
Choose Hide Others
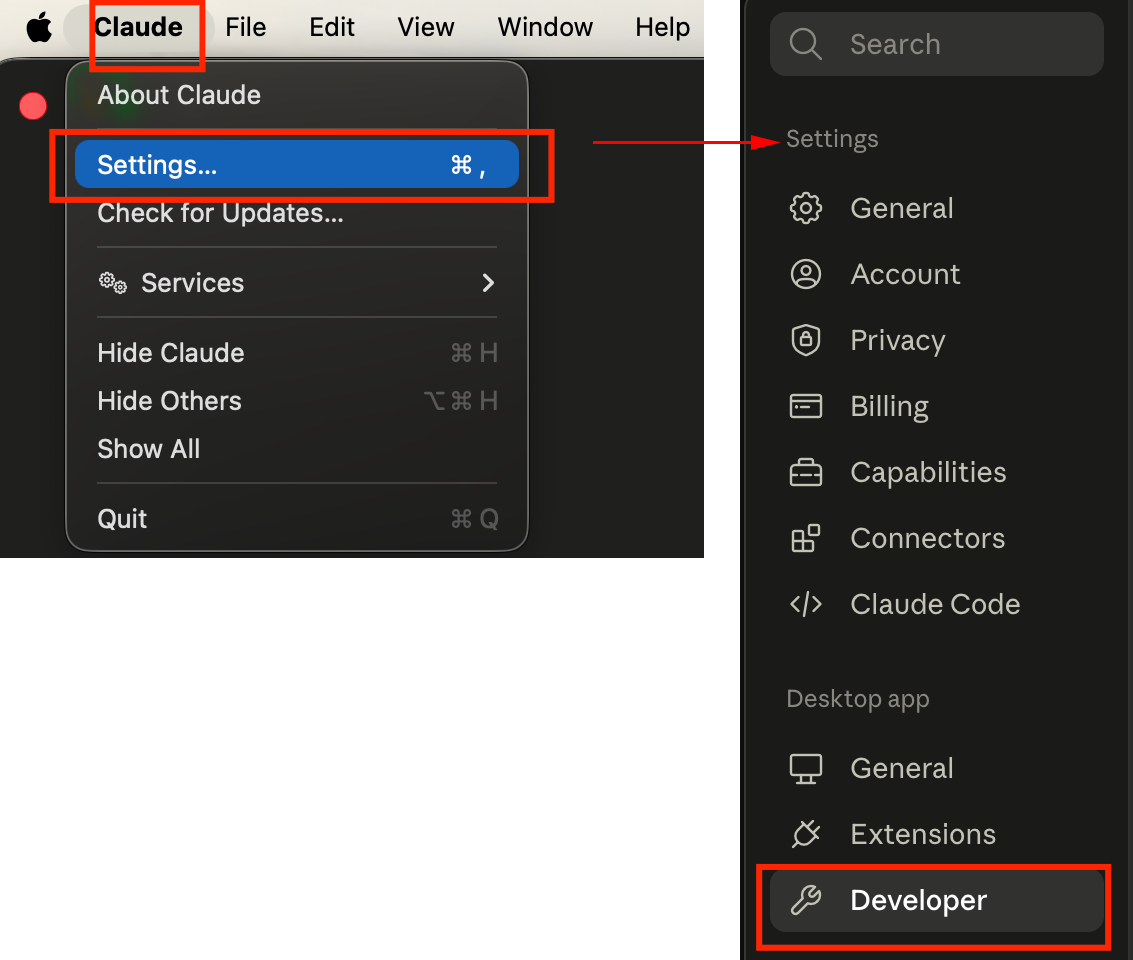pos(296,401)
